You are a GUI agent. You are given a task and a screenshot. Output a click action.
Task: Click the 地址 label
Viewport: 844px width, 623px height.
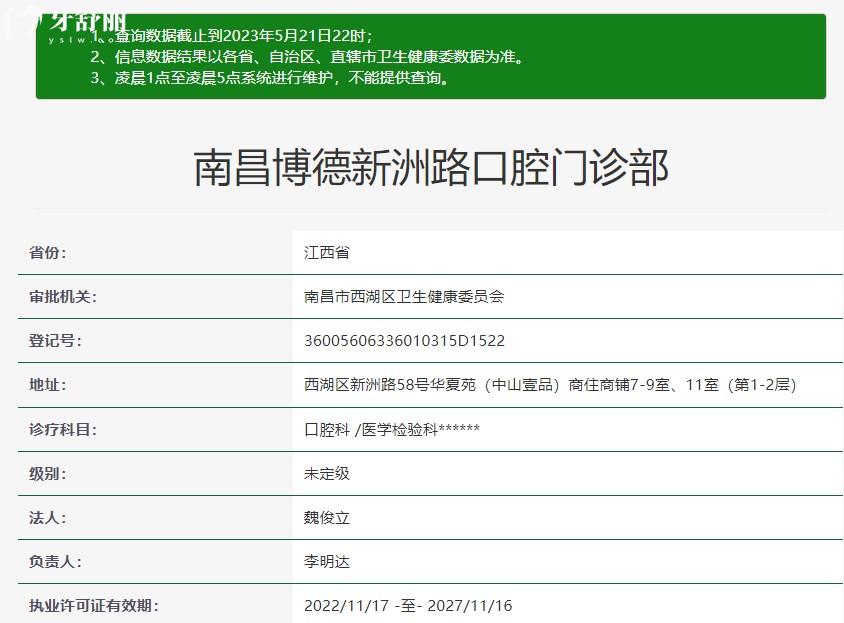48,385
